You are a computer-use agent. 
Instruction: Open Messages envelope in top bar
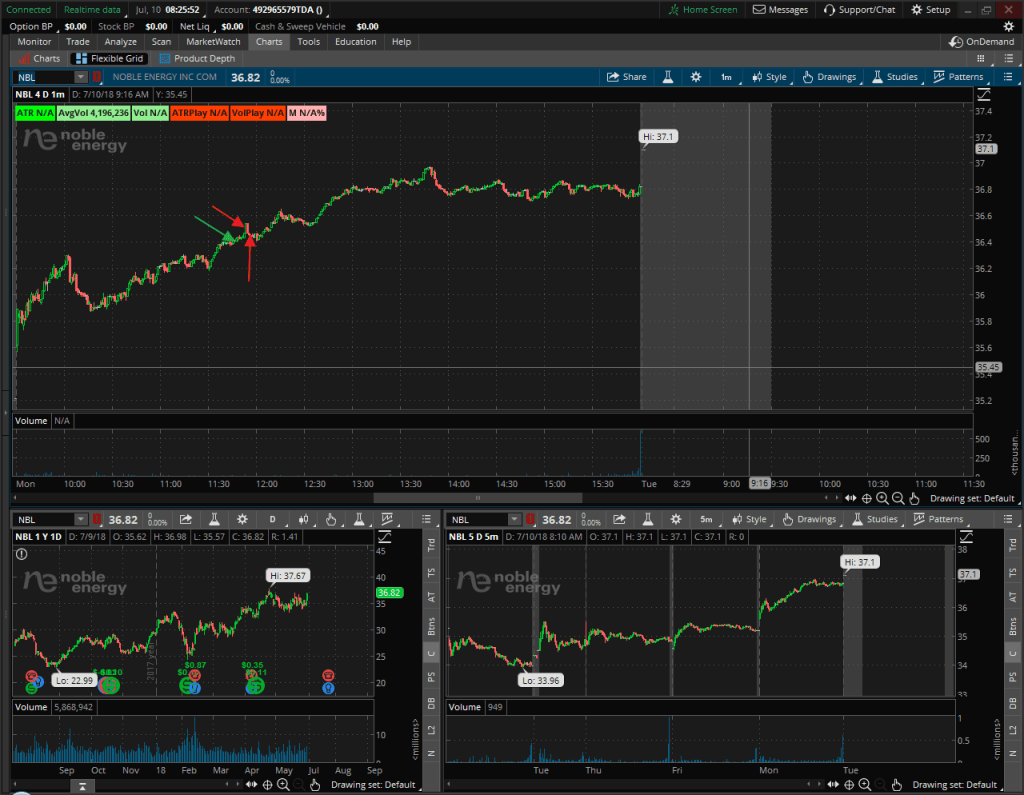coord(780,10)
